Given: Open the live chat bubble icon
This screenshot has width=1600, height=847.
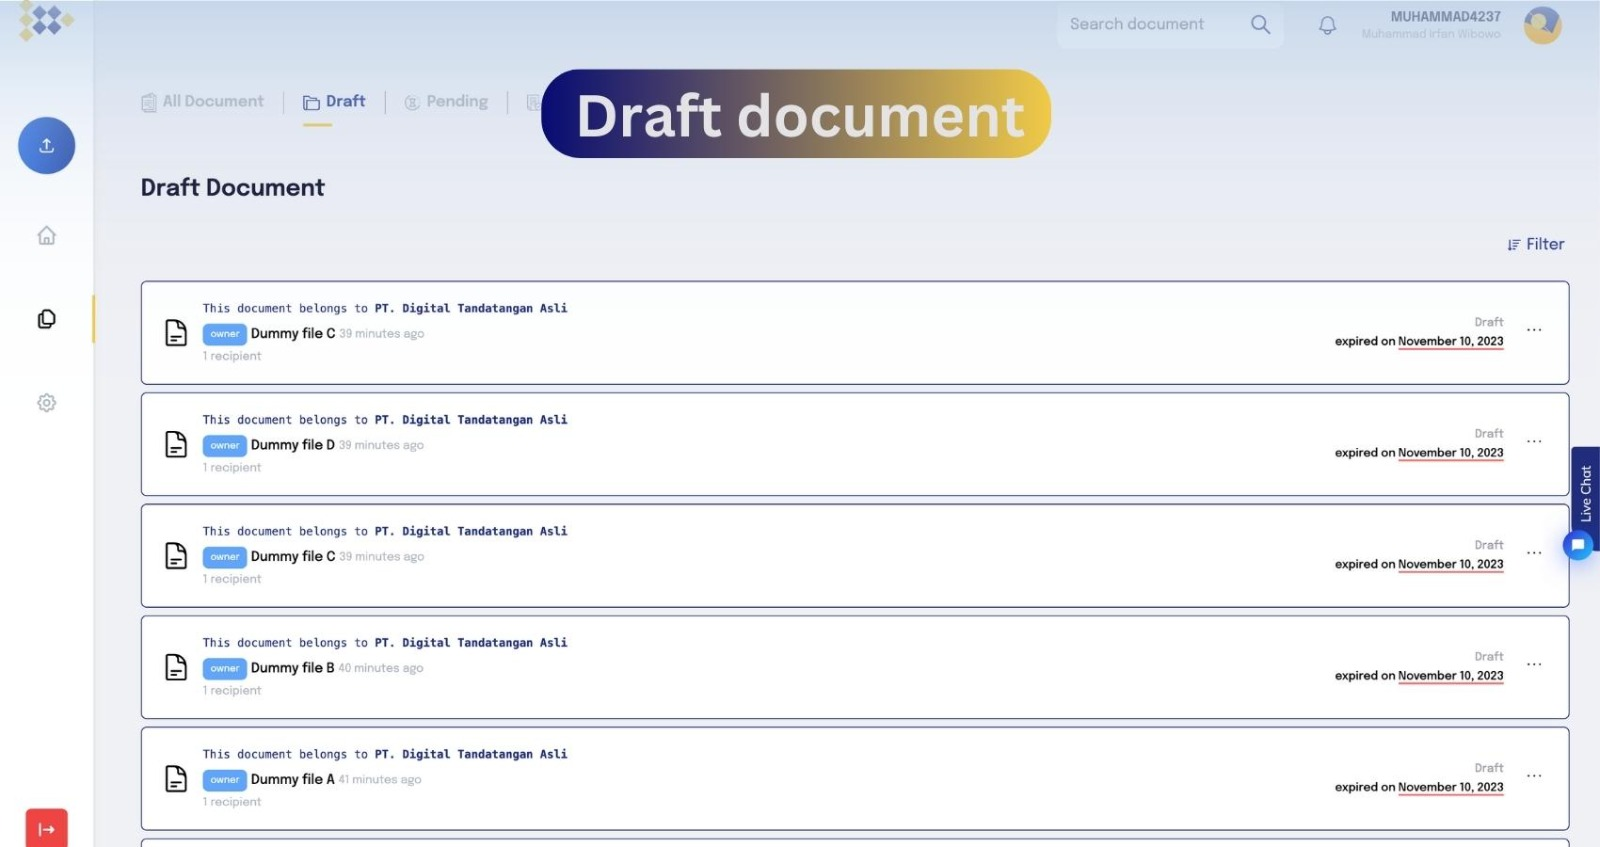Looking at the screenshot, I should click(x=1577, y=546).
